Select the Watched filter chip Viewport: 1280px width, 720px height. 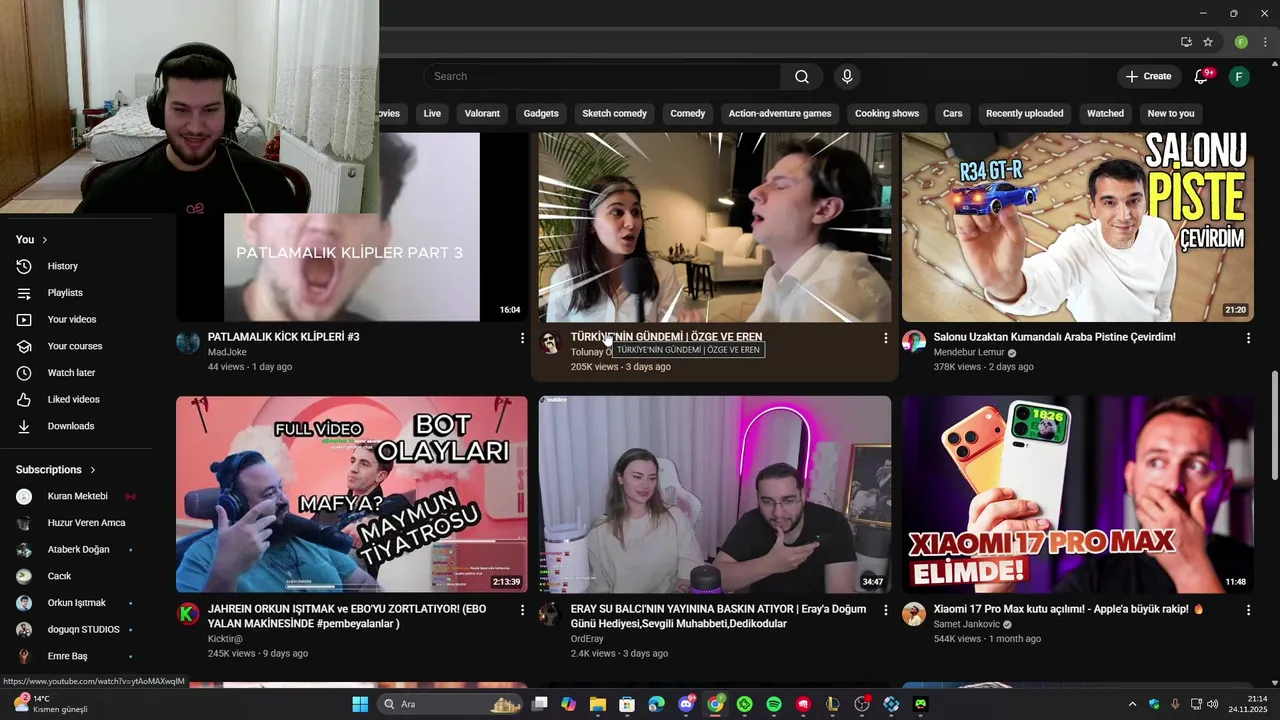pos(1106,114)
